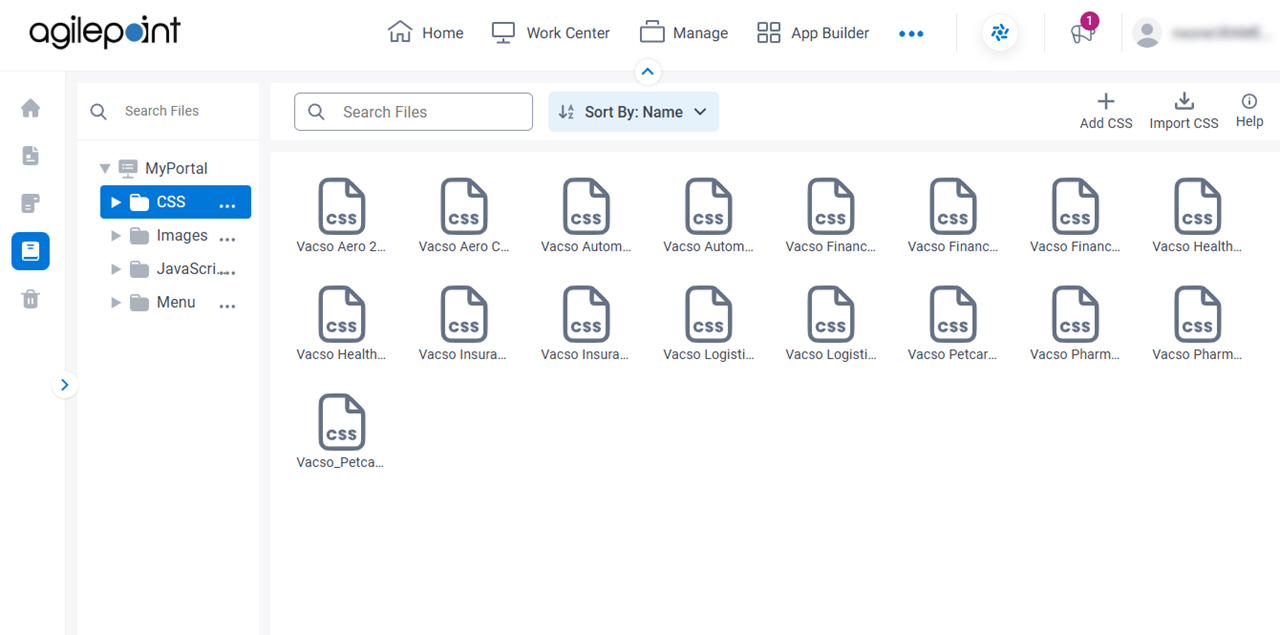Click the main Search Files box

coord(413,112)
